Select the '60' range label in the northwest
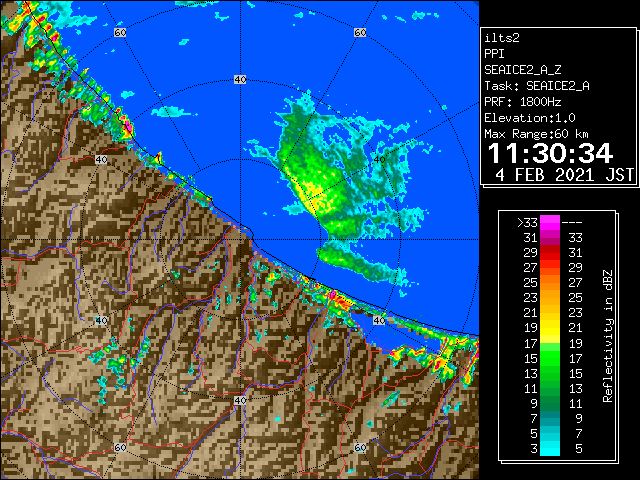The height and width of the screenshot is (480, 640). coord(120,32)
